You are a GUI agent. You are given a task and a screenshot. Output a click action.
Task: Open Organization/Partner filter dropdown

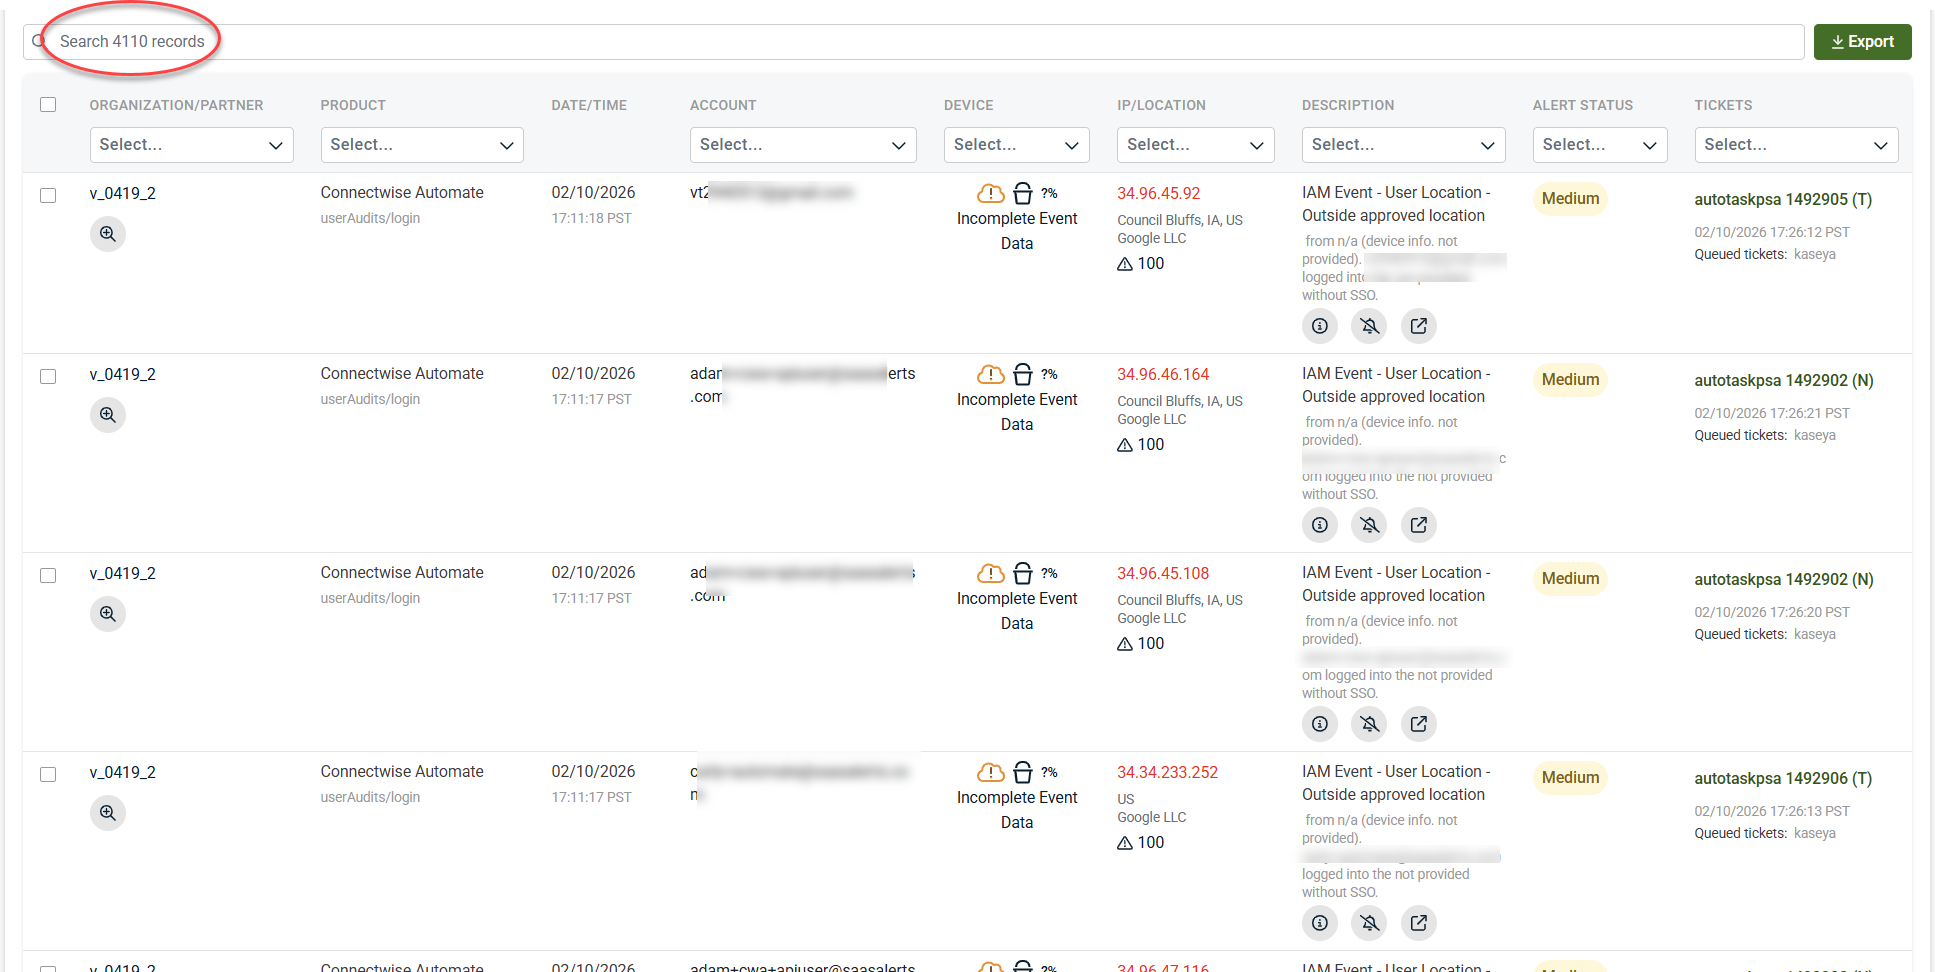coord(191,145)
